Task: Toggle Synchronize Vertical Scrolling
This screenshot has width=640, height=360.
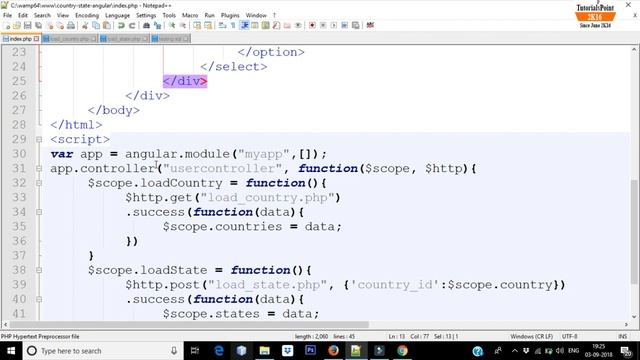Action: click(197, 25)
